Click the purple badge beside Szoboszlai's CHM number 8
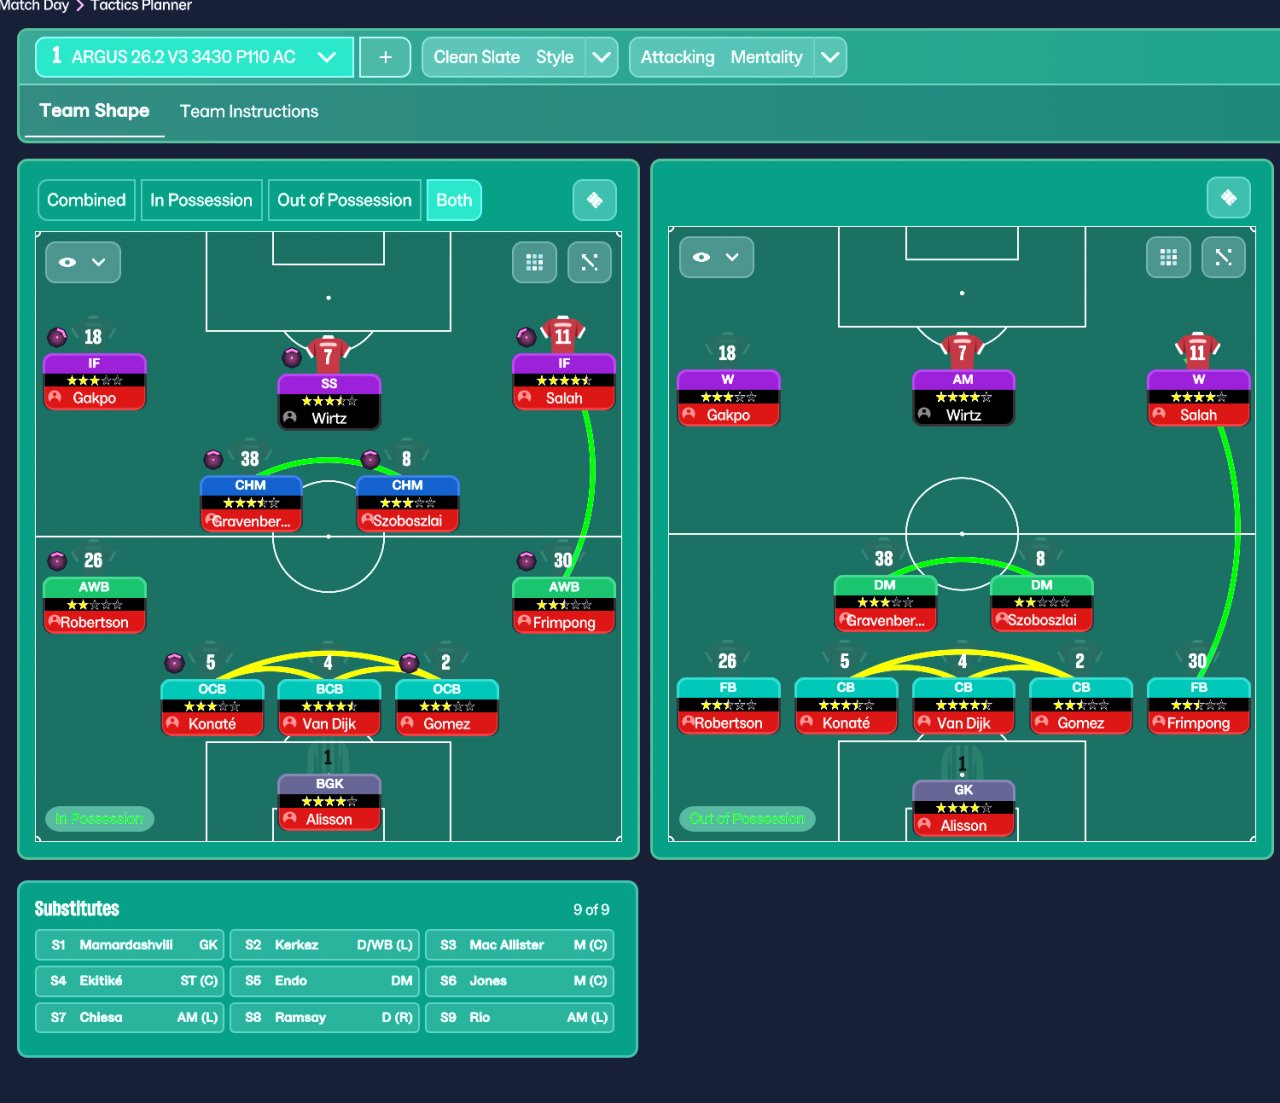The height and width of the screenshot is (1103, 1280). pos(370,459)
